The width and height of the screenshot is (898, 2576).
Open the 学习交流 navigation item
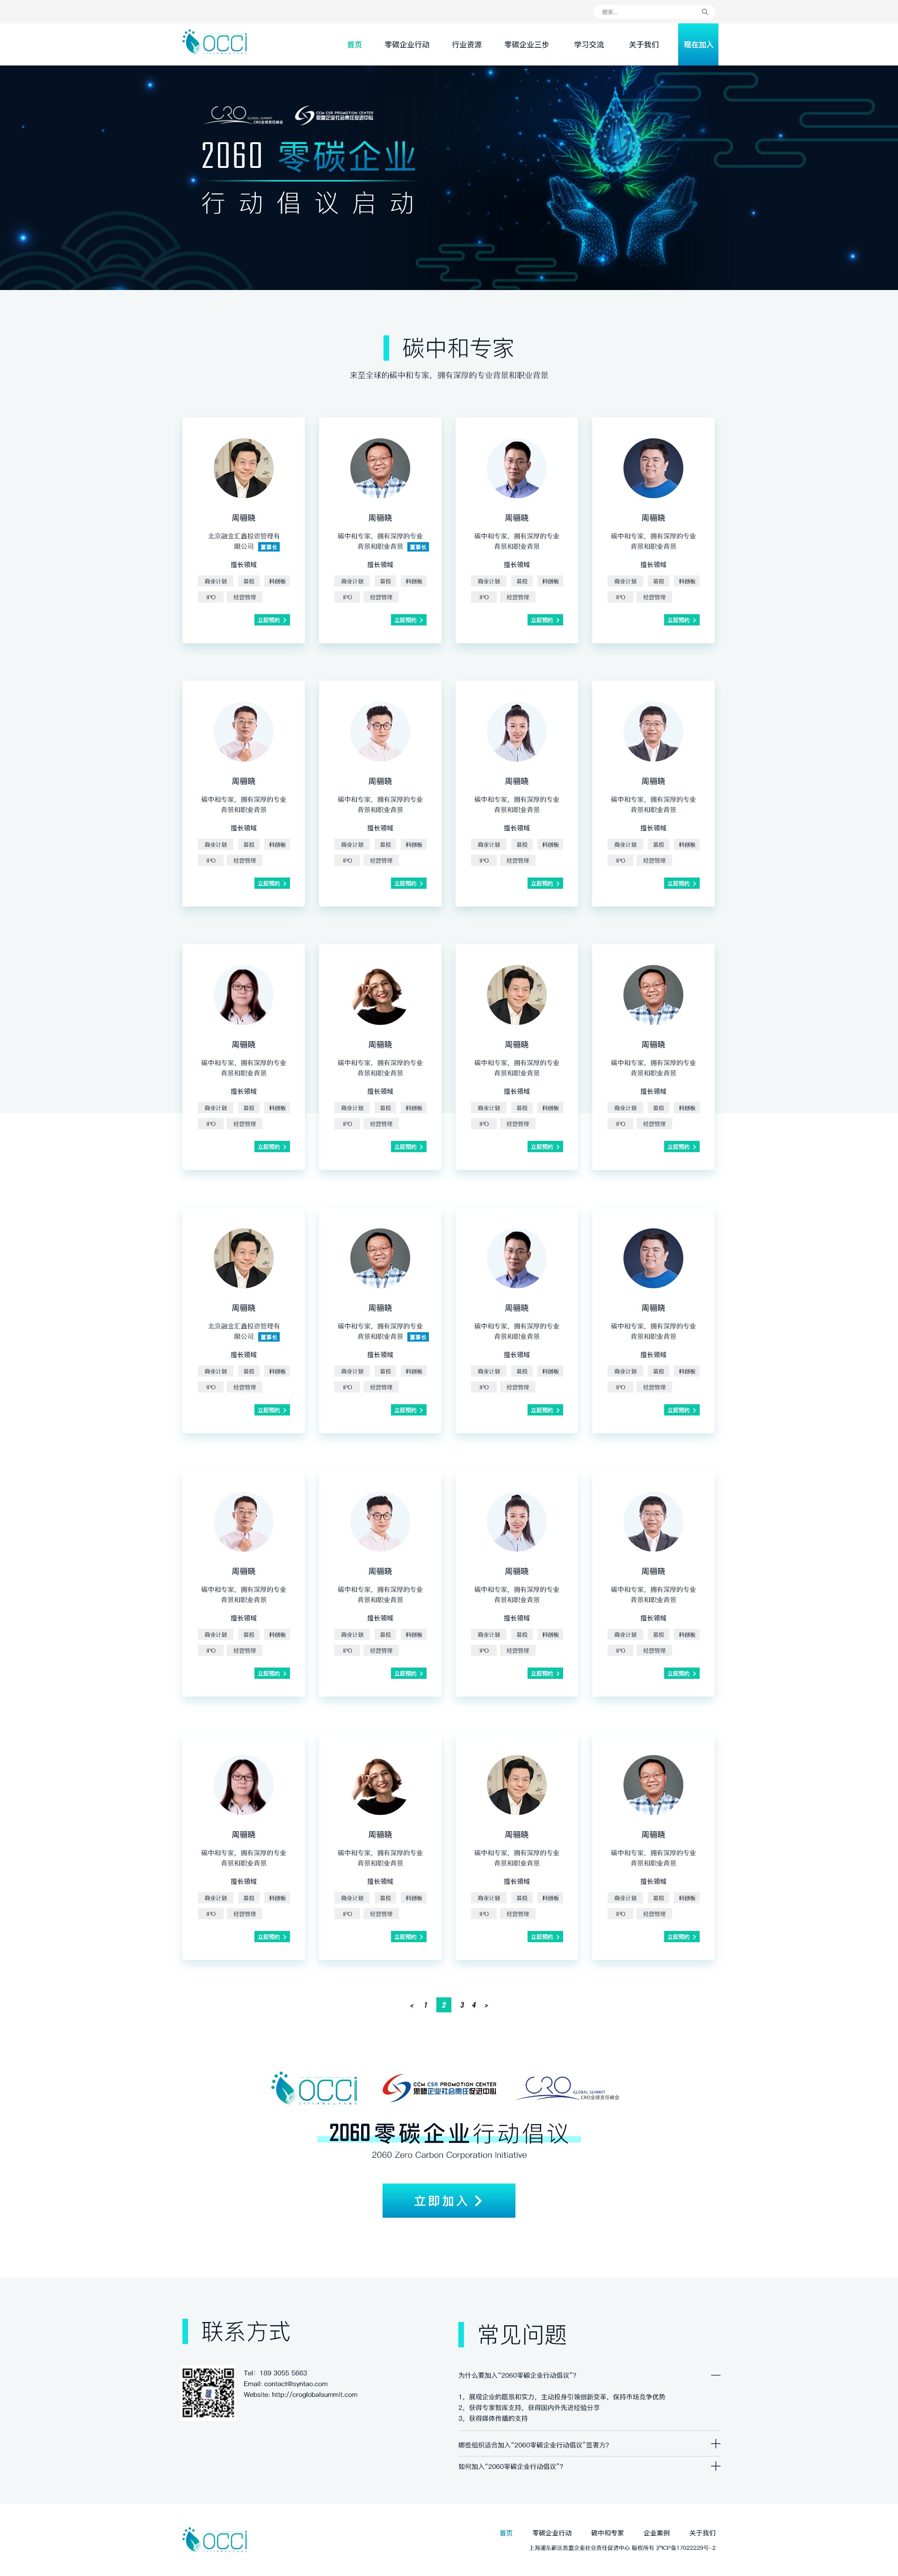point(589,45)
